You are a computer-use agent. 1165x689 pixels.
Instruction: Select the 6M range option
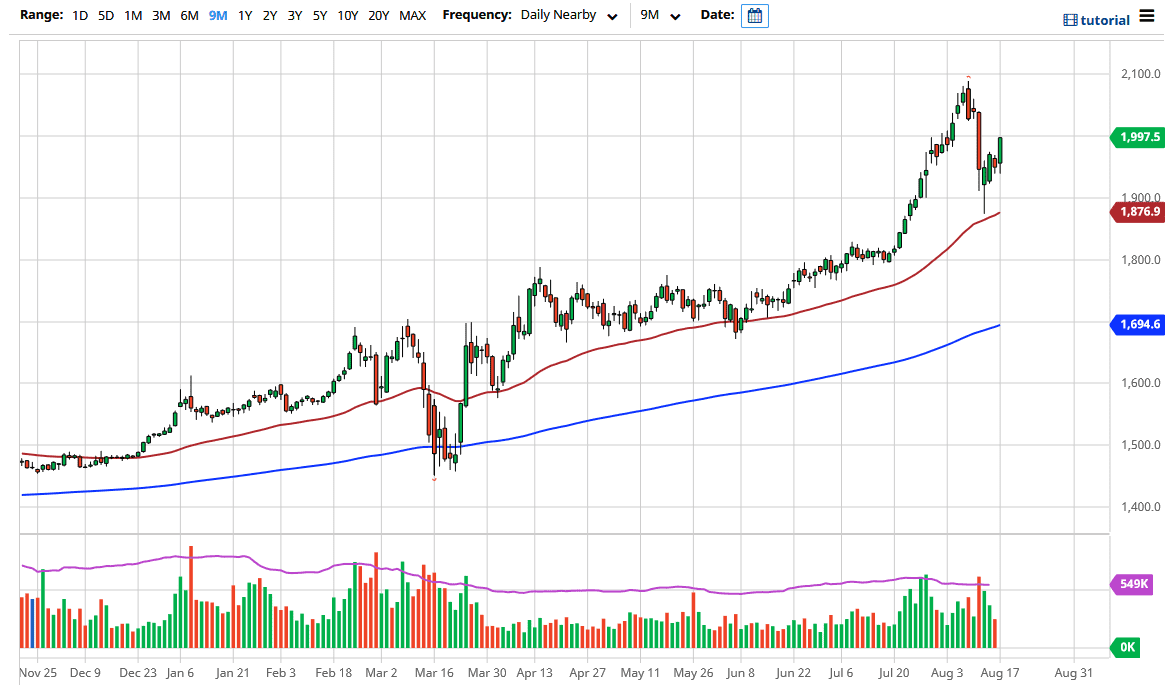[x=189, y=16]
